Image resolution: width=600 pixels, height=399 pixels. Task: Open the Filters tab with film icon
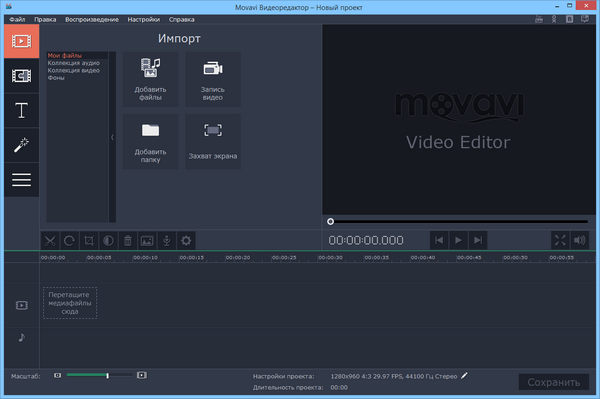point(21,76)
